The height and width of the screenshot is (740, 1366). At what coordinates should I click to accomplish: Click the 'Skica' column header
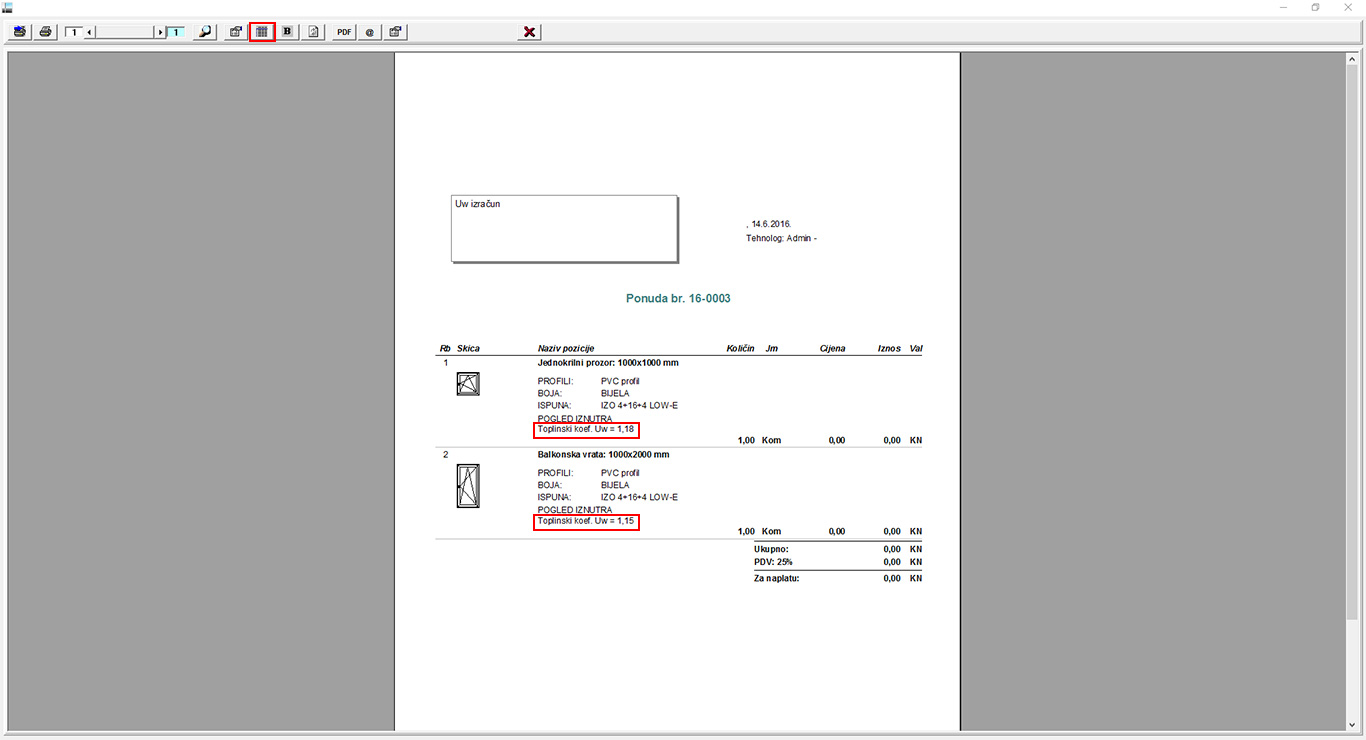pyautogui.click(x=468, y=348)
